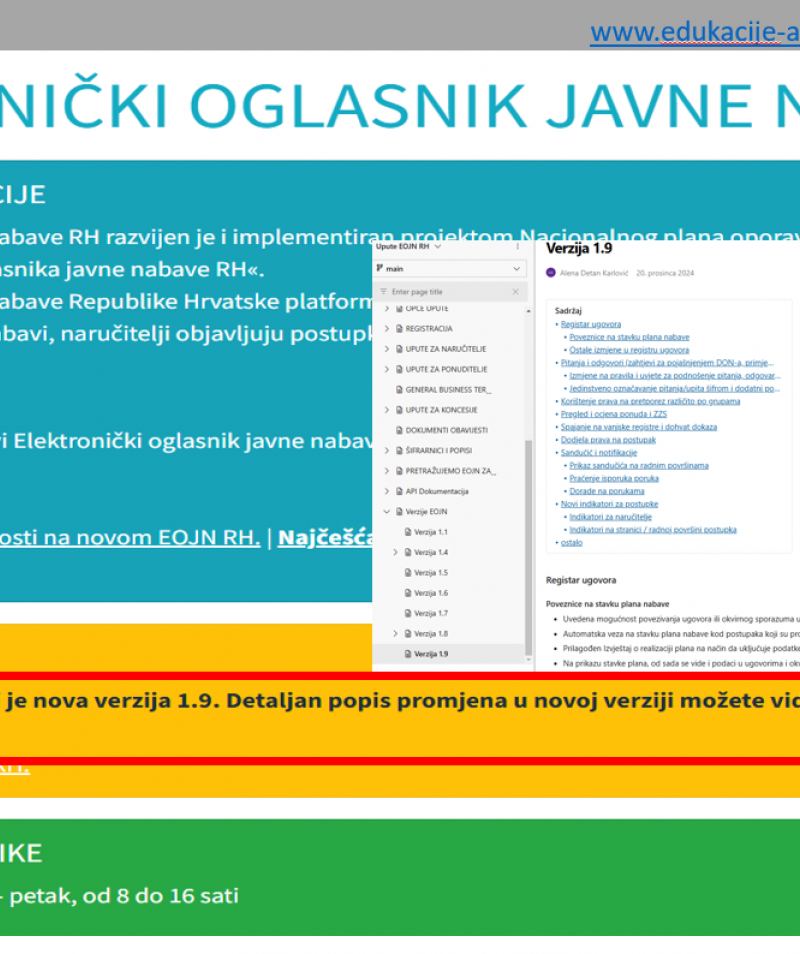Open Pregled i ocjena ponuda i ZZS link

(x=614, y=414)
